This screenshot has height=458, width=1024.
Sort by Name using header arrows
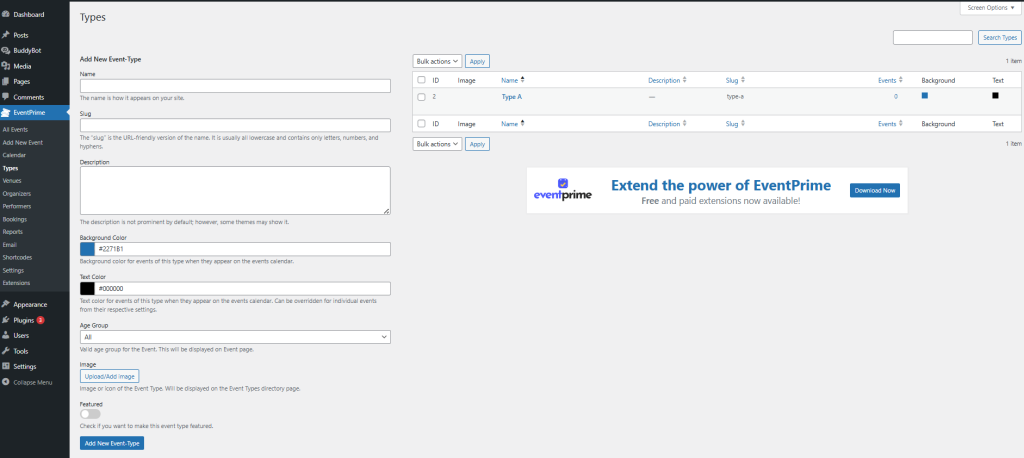click(x=522, y=80)
